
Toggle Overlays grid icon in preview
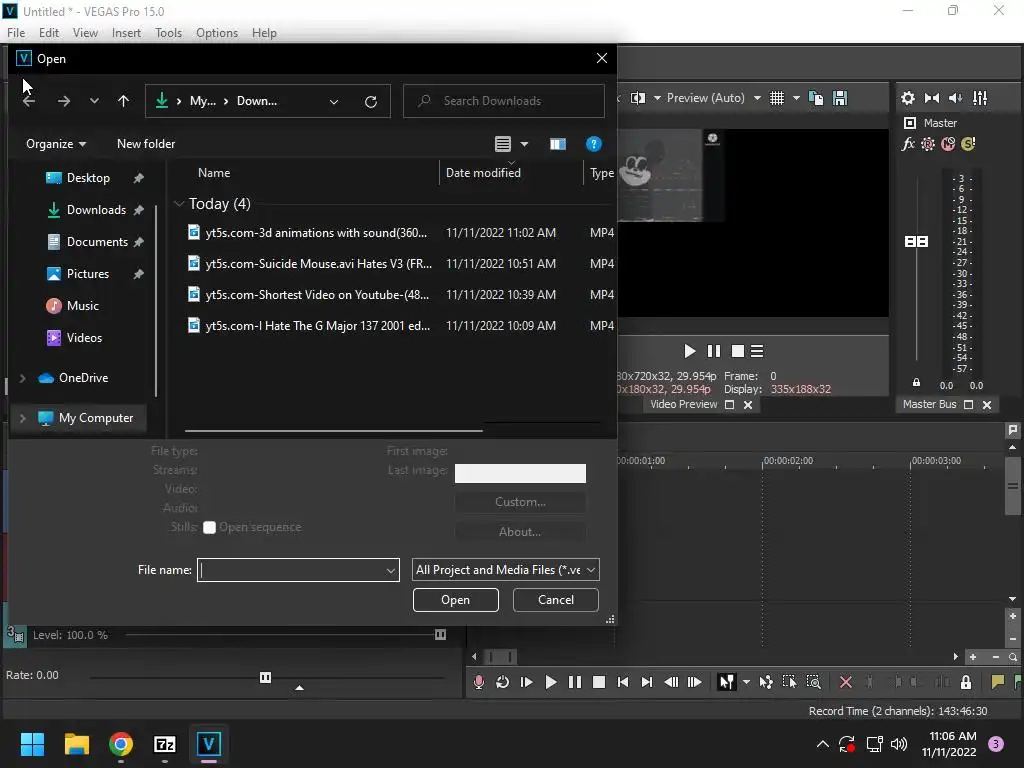[x=776, y=98]
